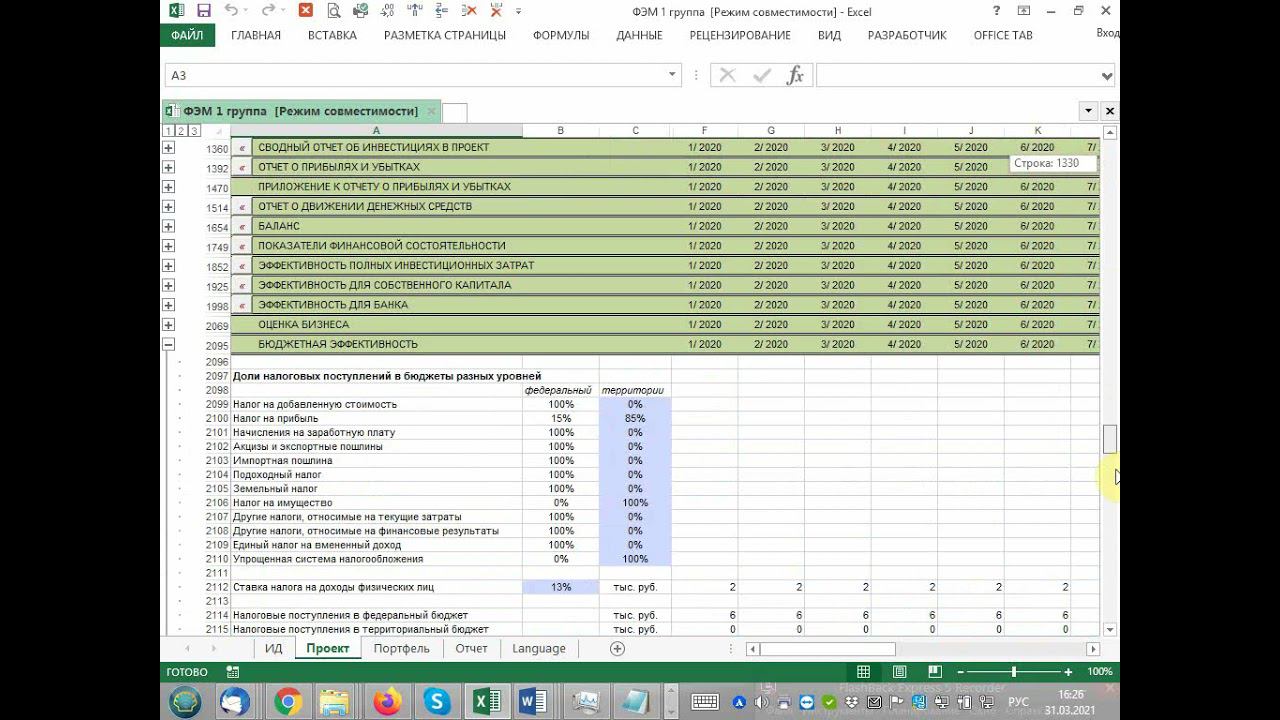This screenshot has width=1280, height=720.
Task: Click the horizontal scrollbar thumb
Action: click(827, 649)
